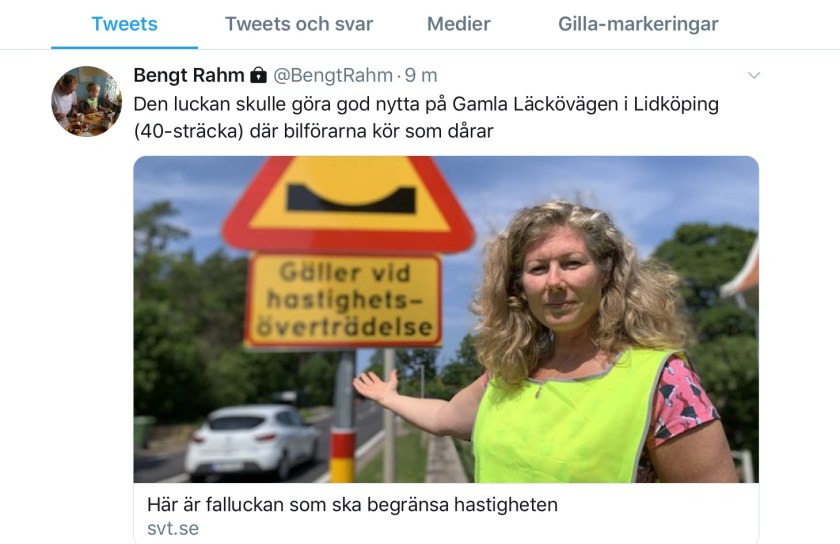The height and width of the screenshot is (544, 840).
Task: Open the speed bump sign article image
Action: tap(446, 319)
